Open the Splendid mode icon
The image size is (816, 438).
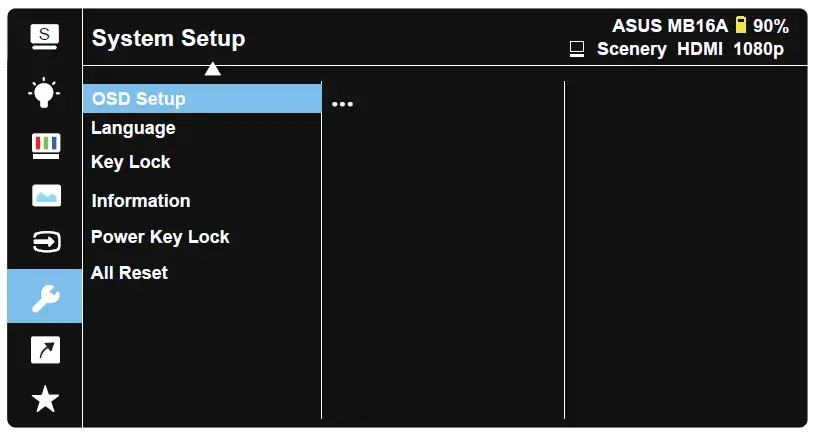pyautogui.click(x=45, y=36)
